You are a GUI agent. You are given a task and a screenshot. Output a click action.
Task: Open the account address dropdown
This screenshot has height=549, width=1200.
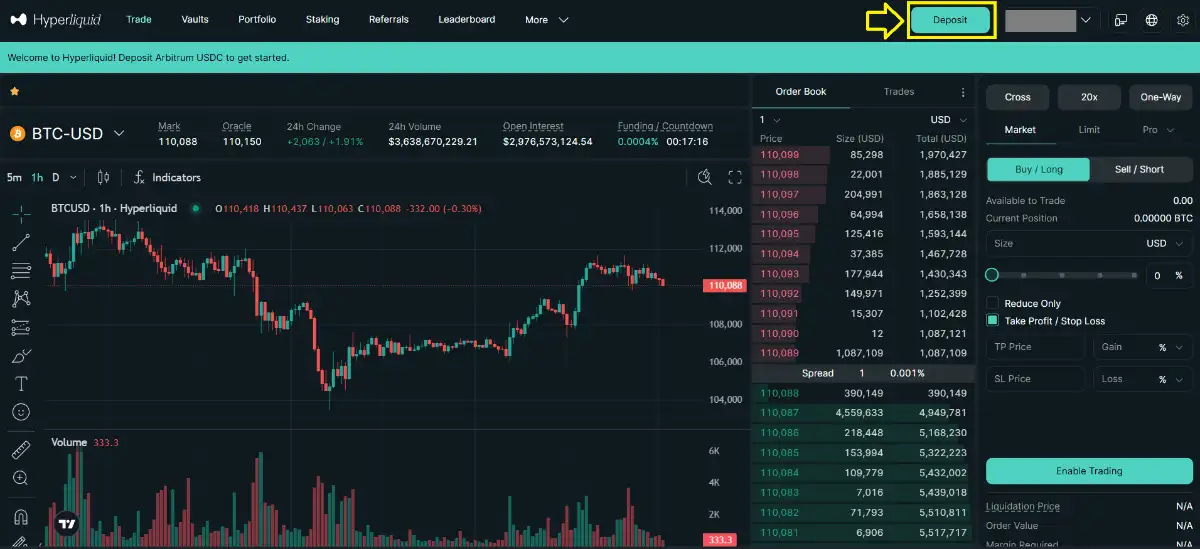click(x=1051, y=20)
